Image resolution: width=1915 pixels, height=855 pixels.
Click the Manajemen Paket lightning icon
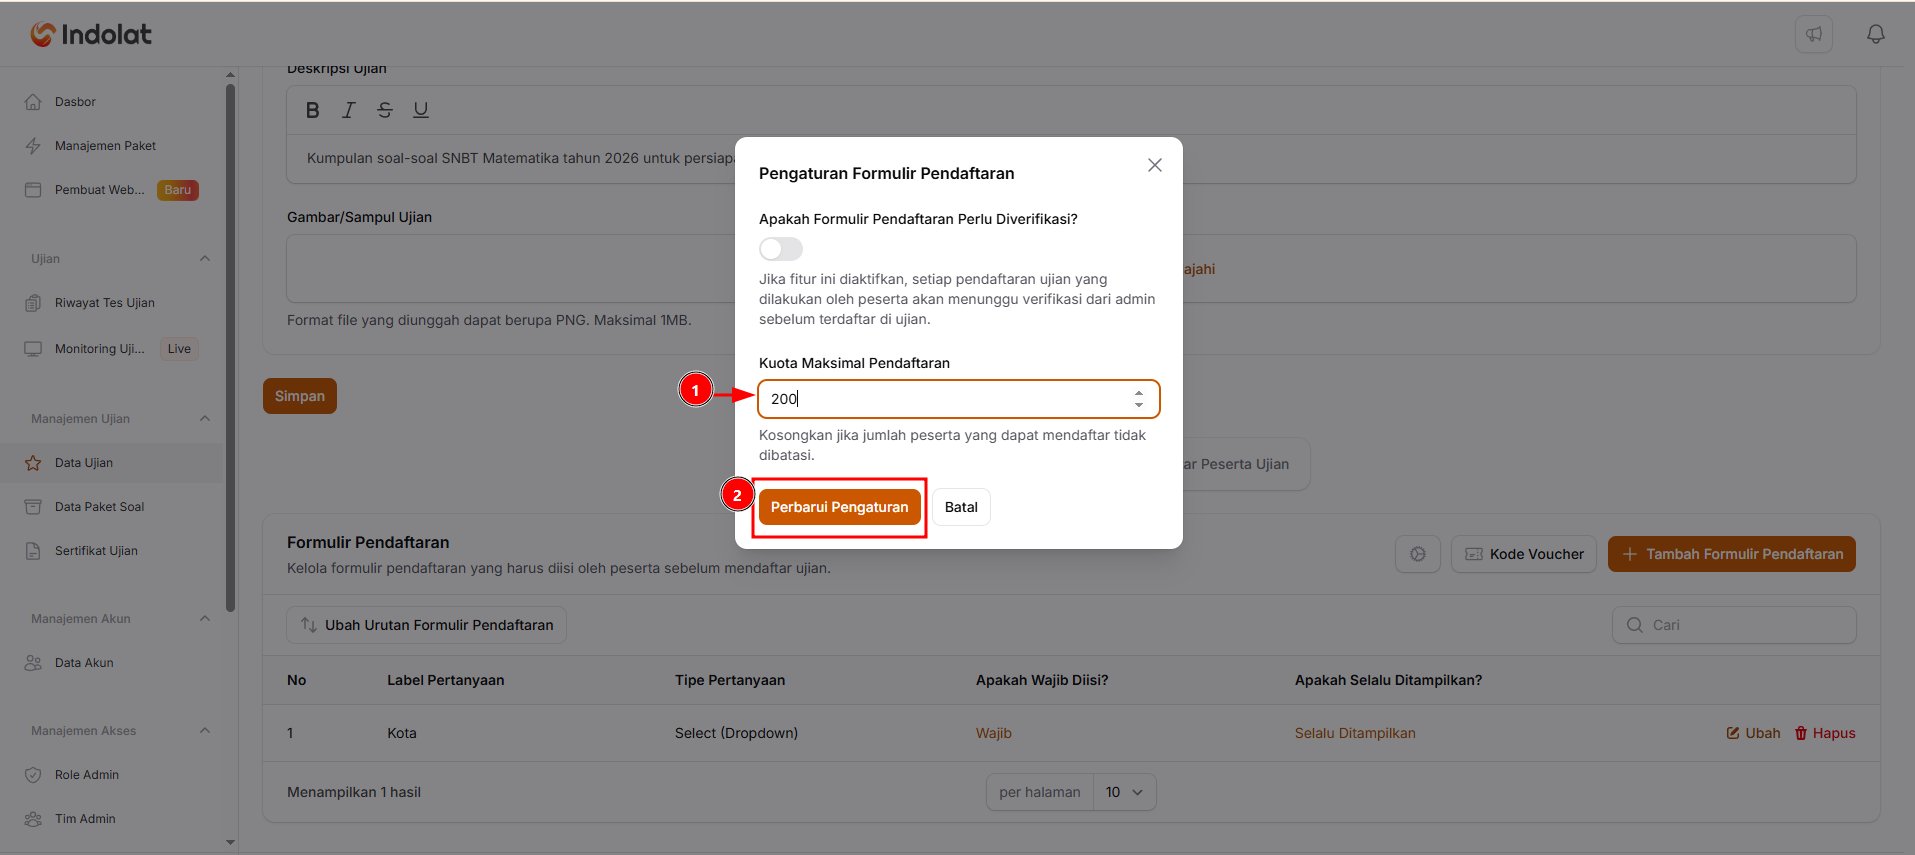click(33, 146)
